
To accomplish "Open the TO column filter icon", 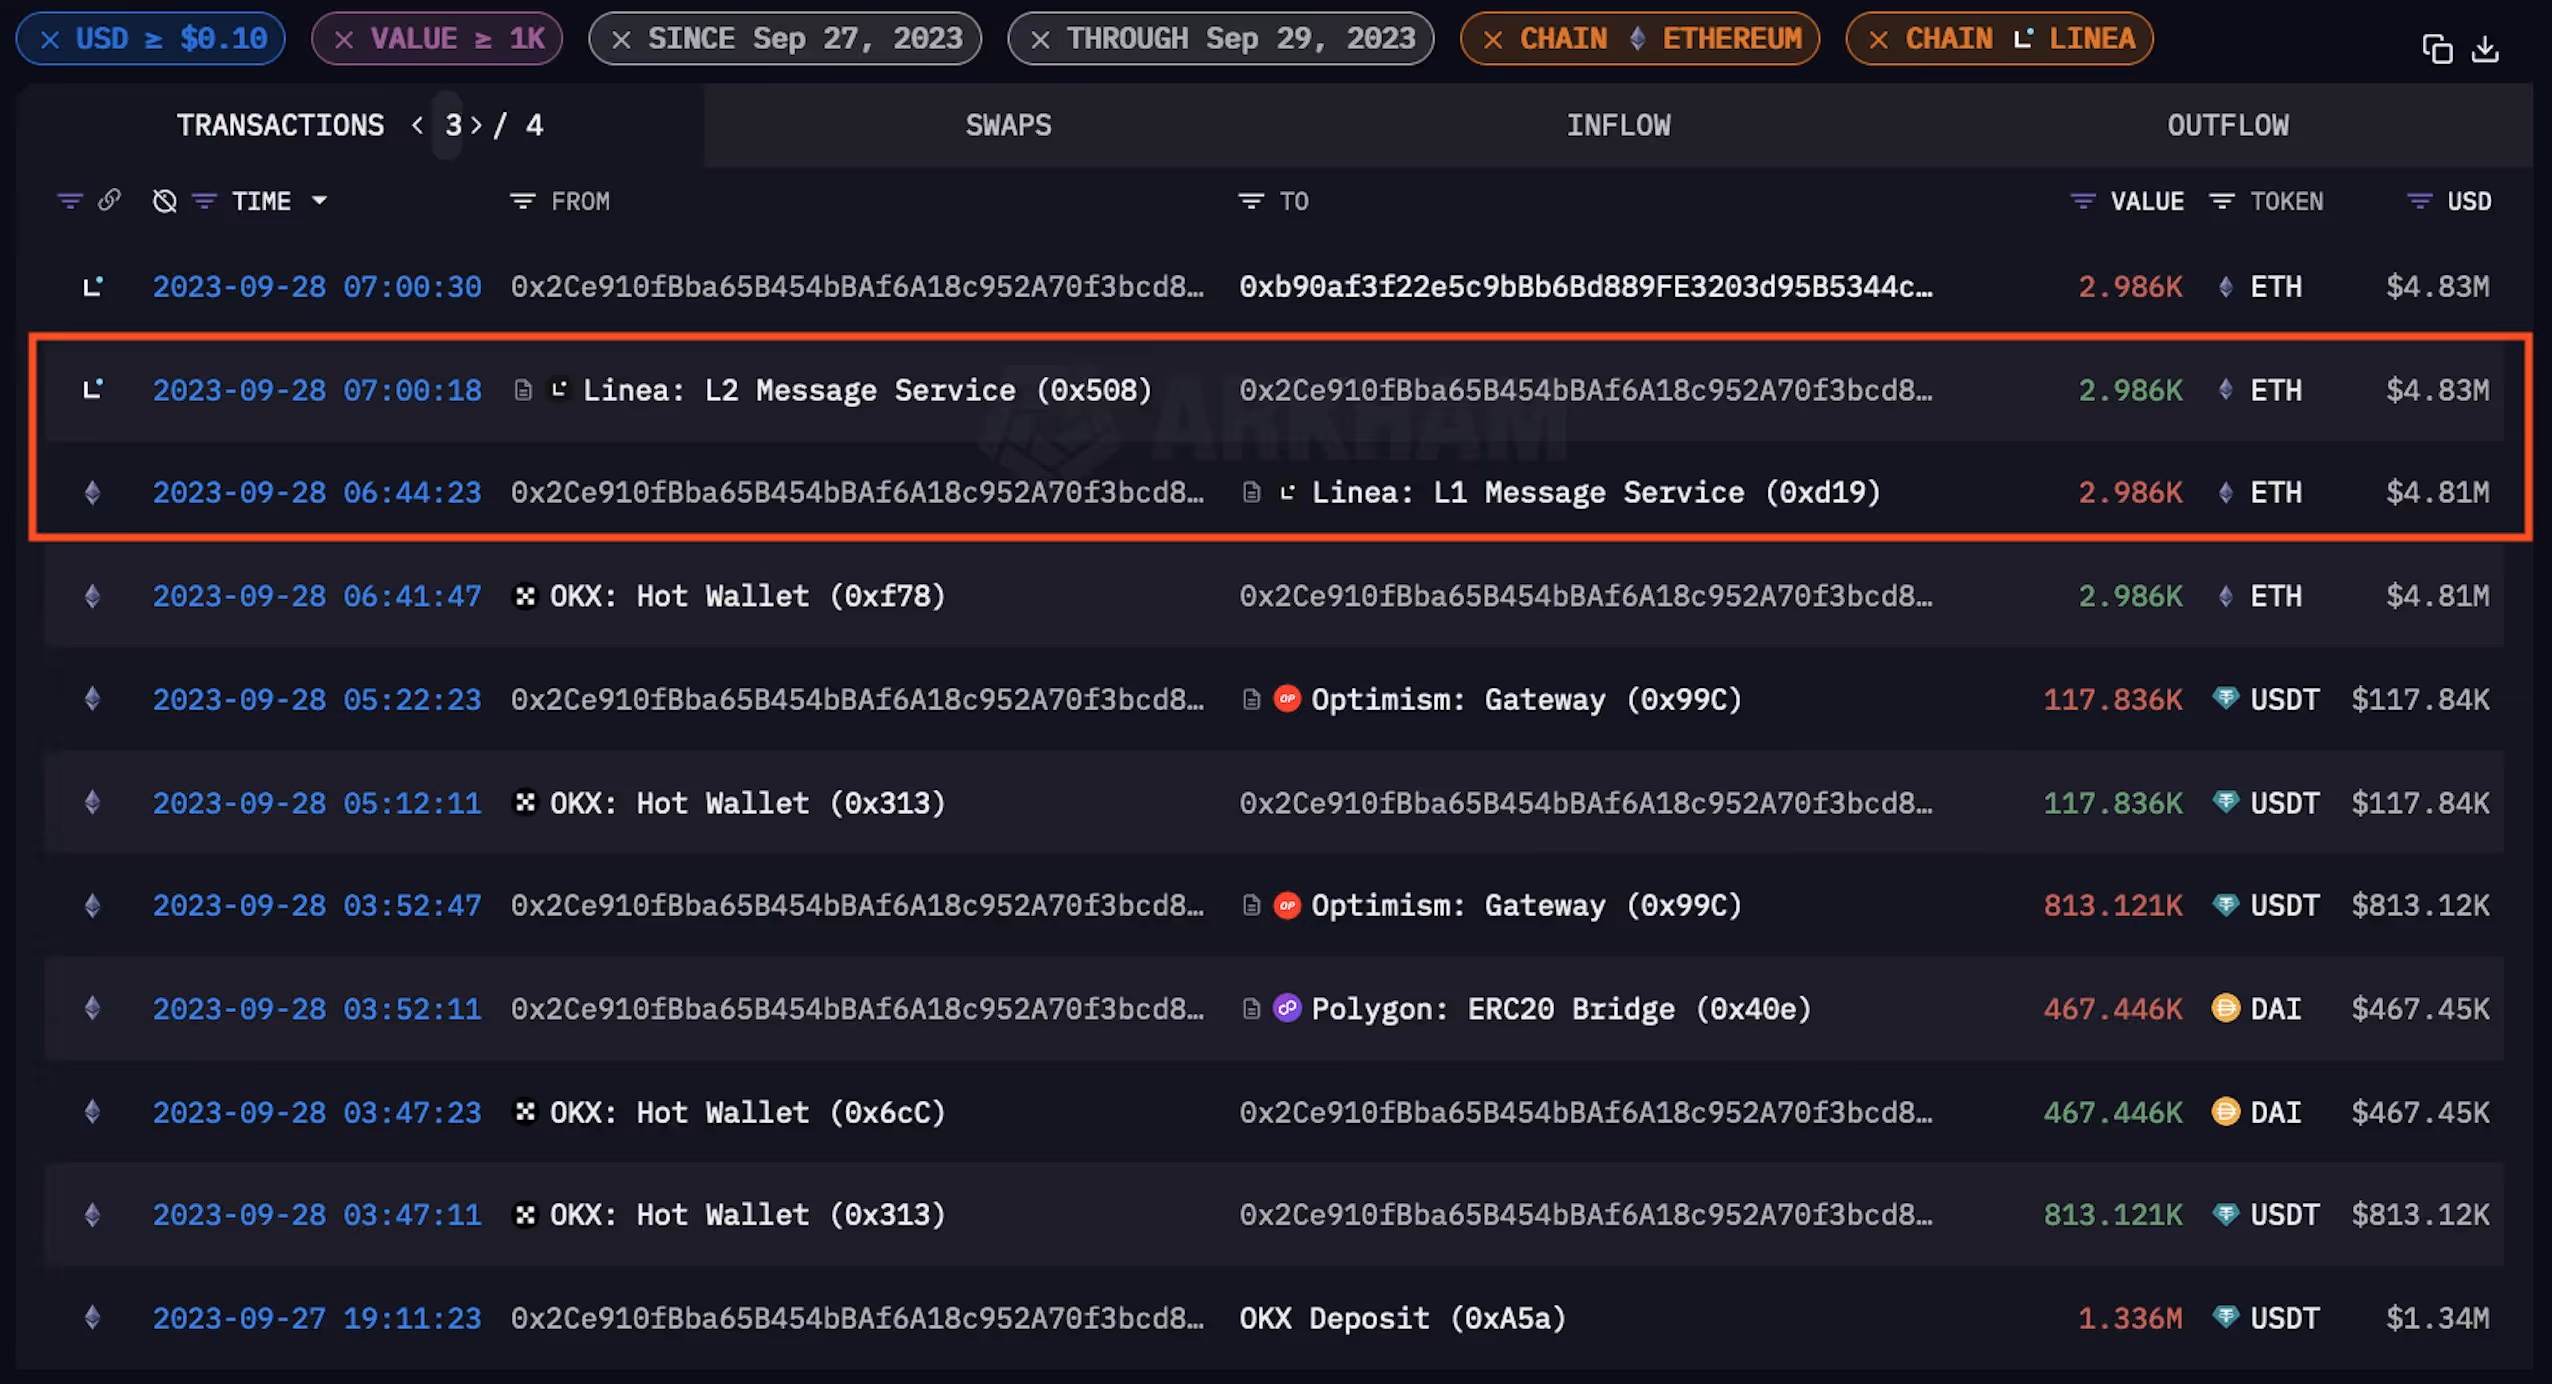I will point(1250,201).
